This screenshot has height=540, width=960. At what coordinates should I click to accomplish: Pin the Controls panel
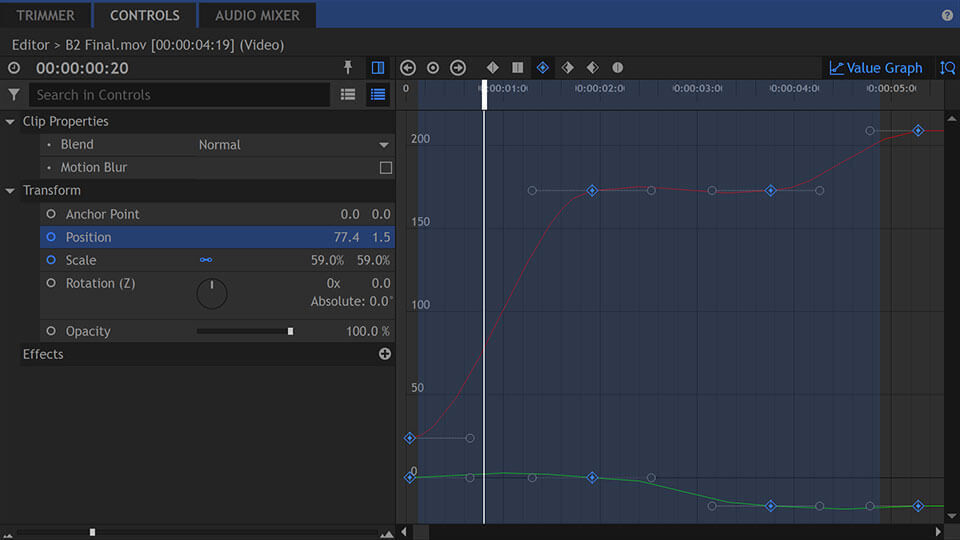click(348, 68)
